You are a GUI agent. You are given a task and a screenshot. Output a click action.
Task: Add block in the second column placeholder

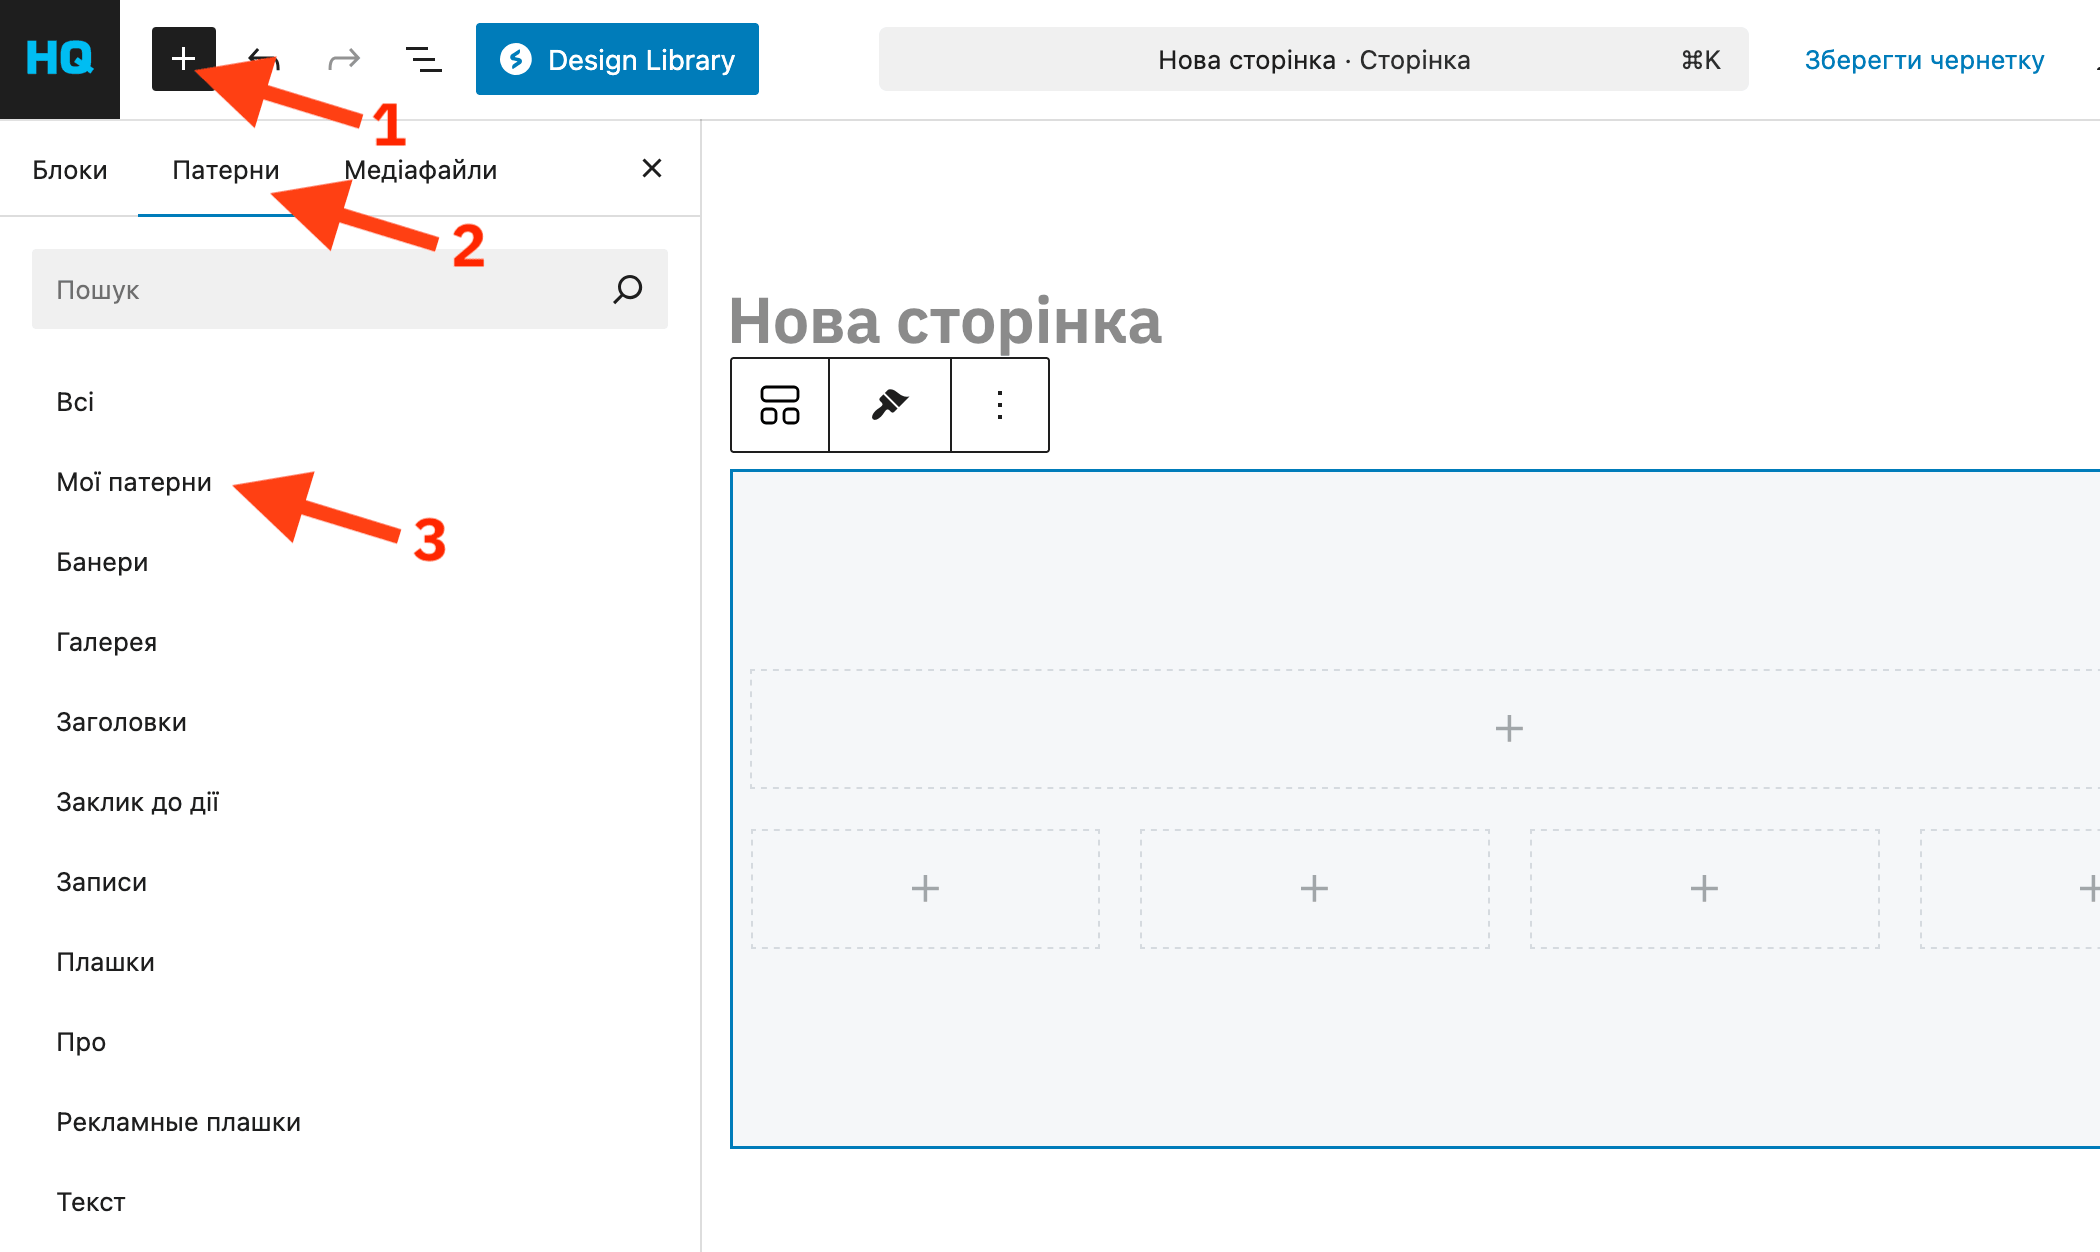coord(1314,888)
